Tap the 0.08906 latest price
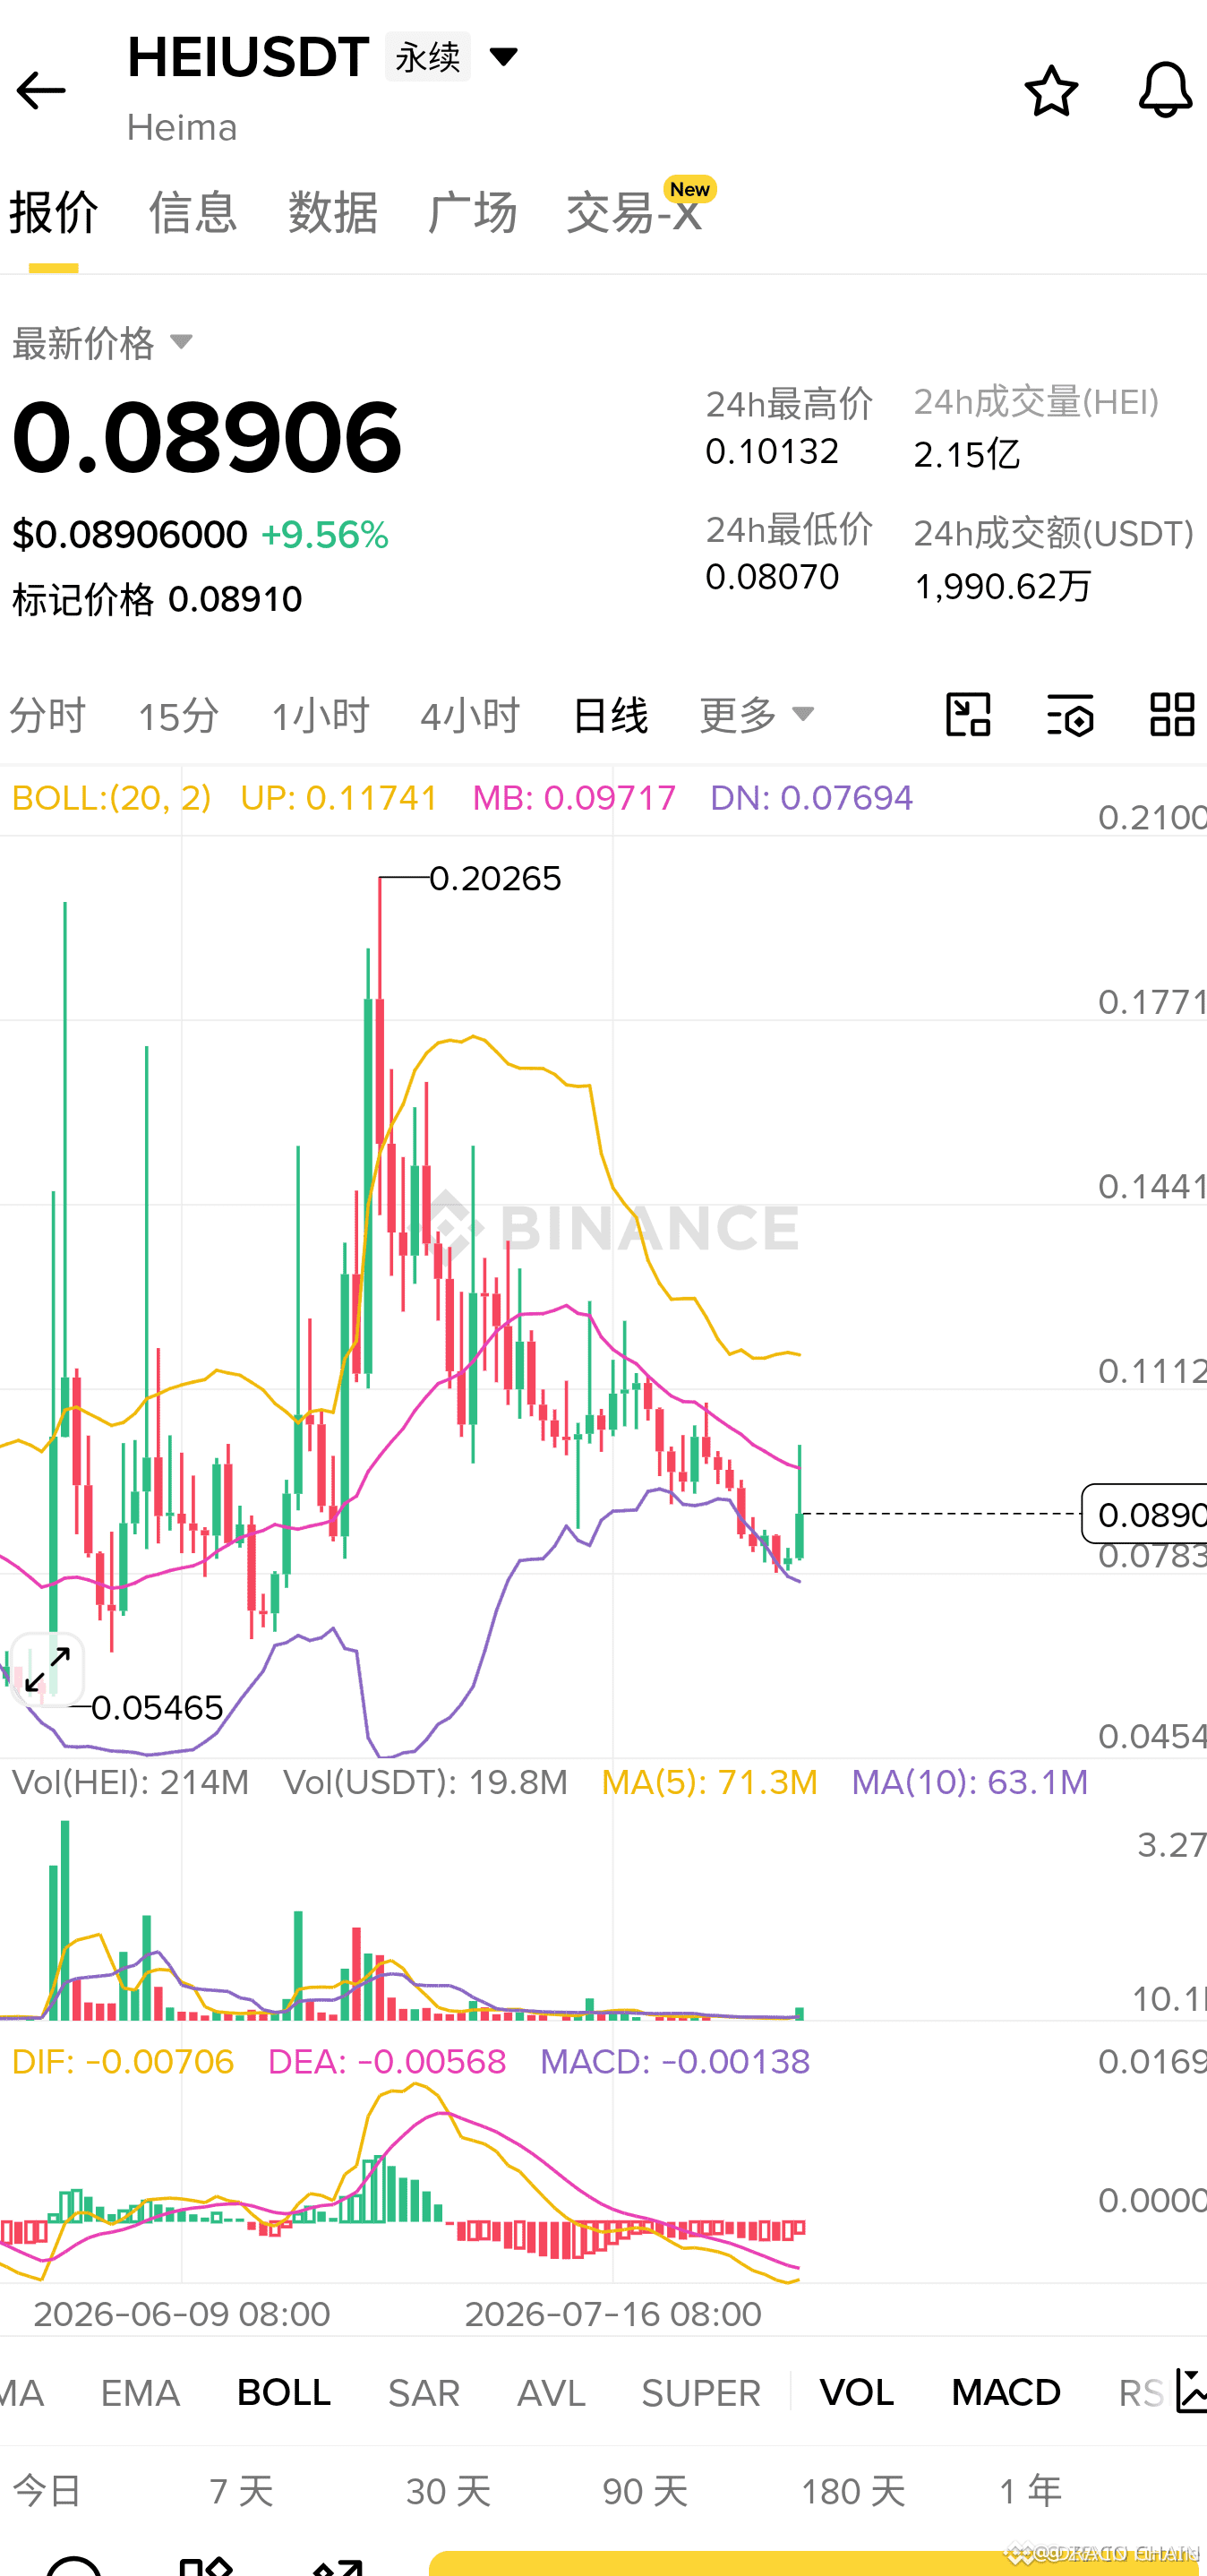The image size is (1207, 2576). (207, 438)
